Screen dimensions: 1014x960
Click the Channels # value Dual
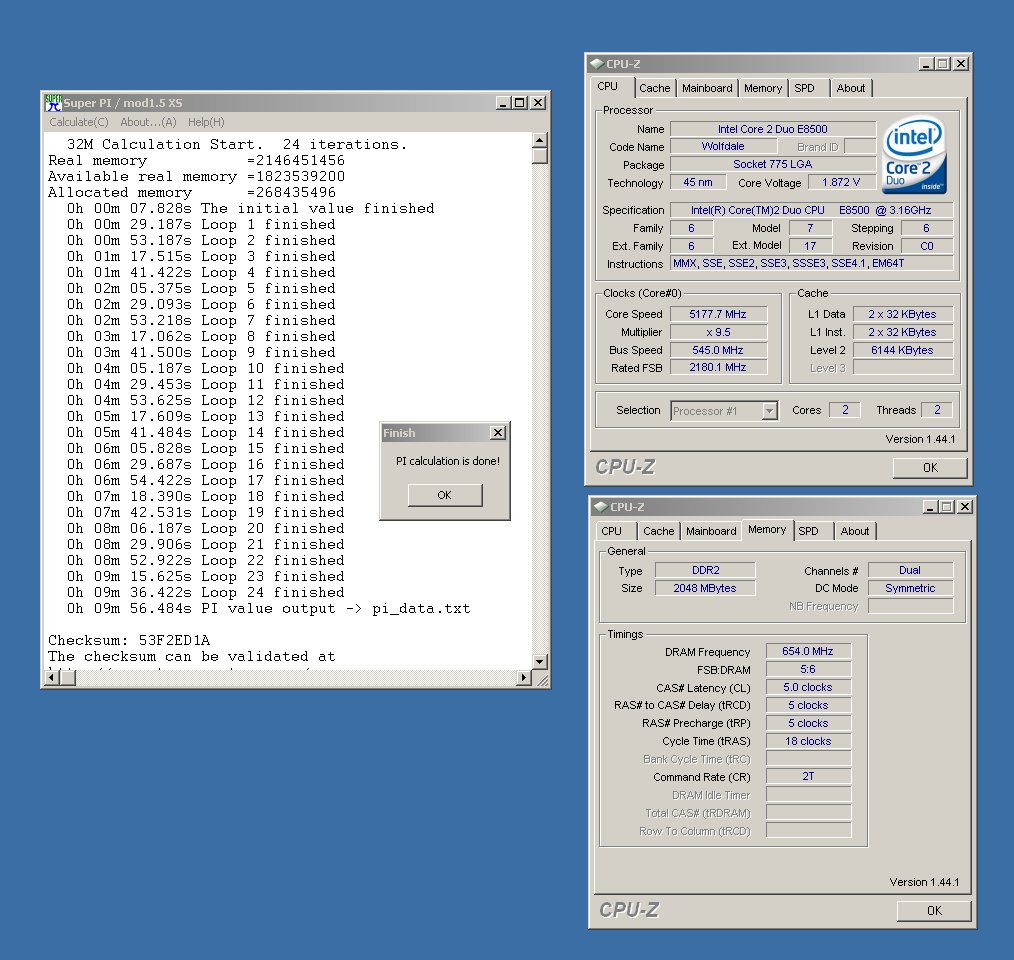pos(910,571)
